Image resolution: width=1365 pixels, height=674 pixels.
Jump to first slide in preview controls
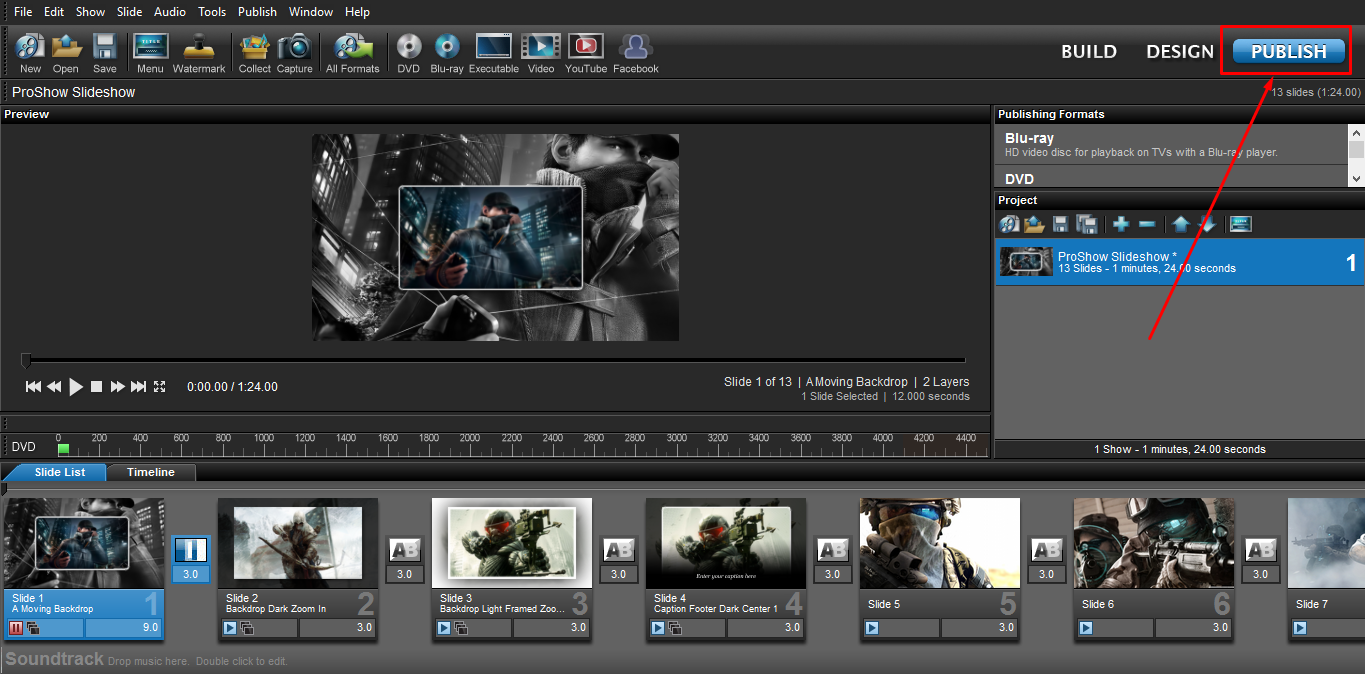click(x=33, y=387)
